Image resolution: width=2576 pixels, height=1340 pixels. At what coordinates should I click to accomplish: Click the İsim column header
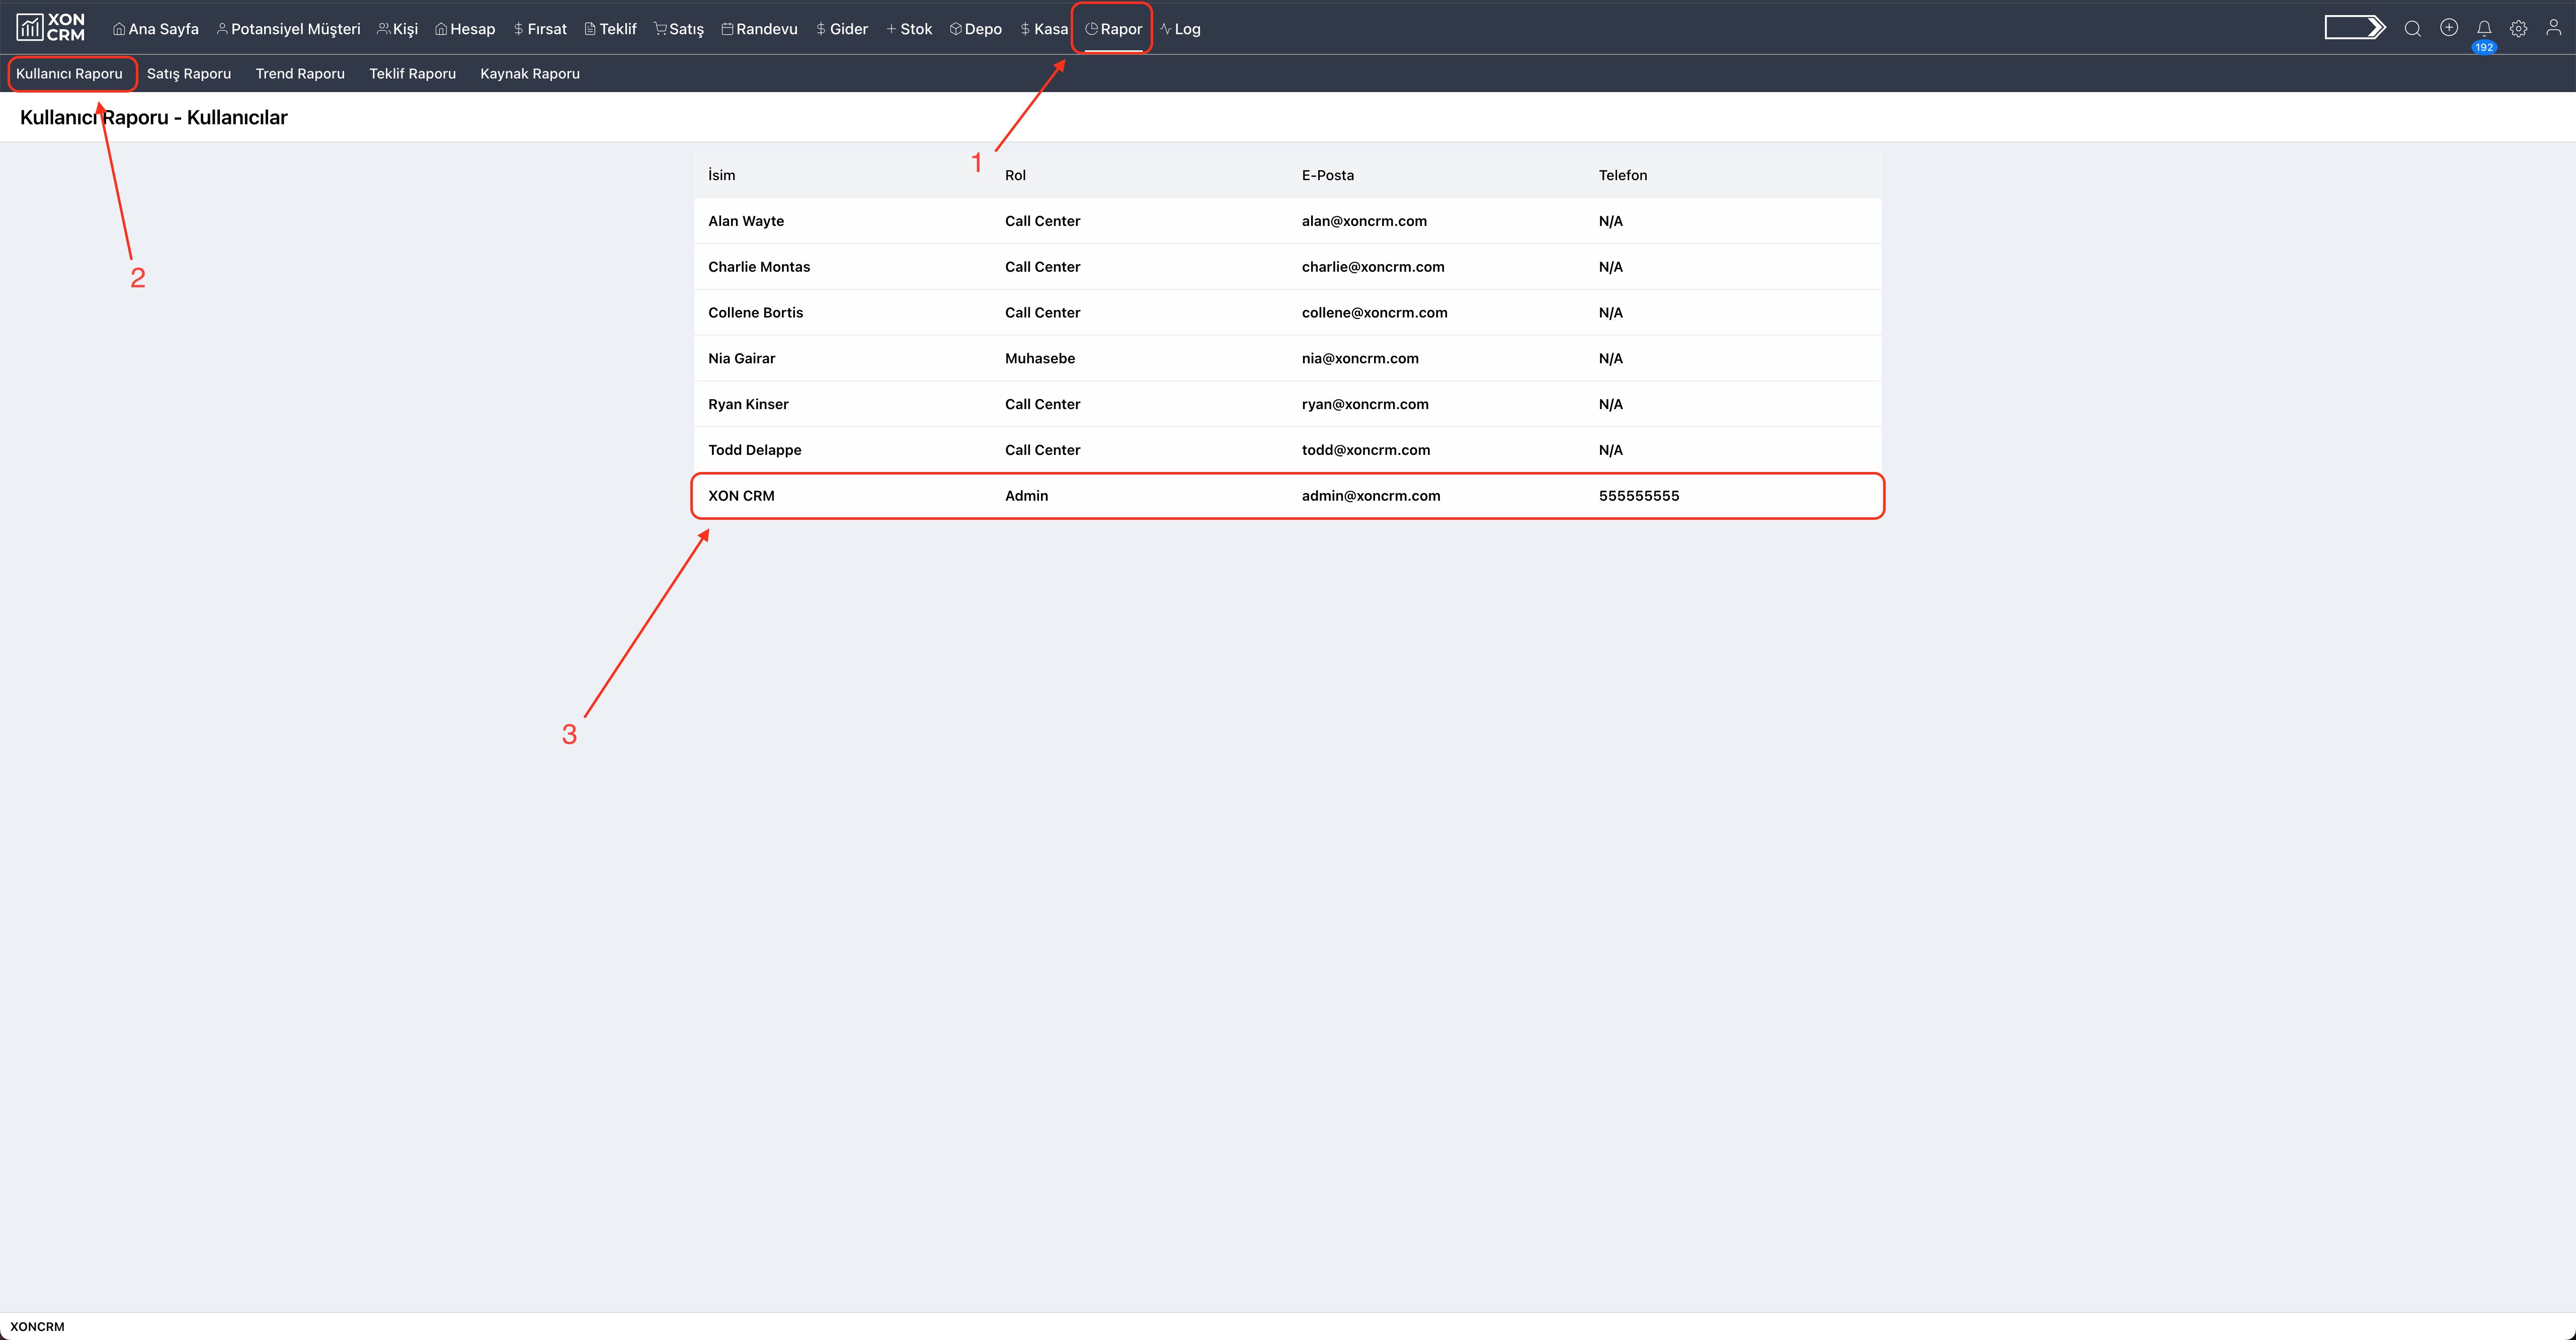click(x=721, y=175)
